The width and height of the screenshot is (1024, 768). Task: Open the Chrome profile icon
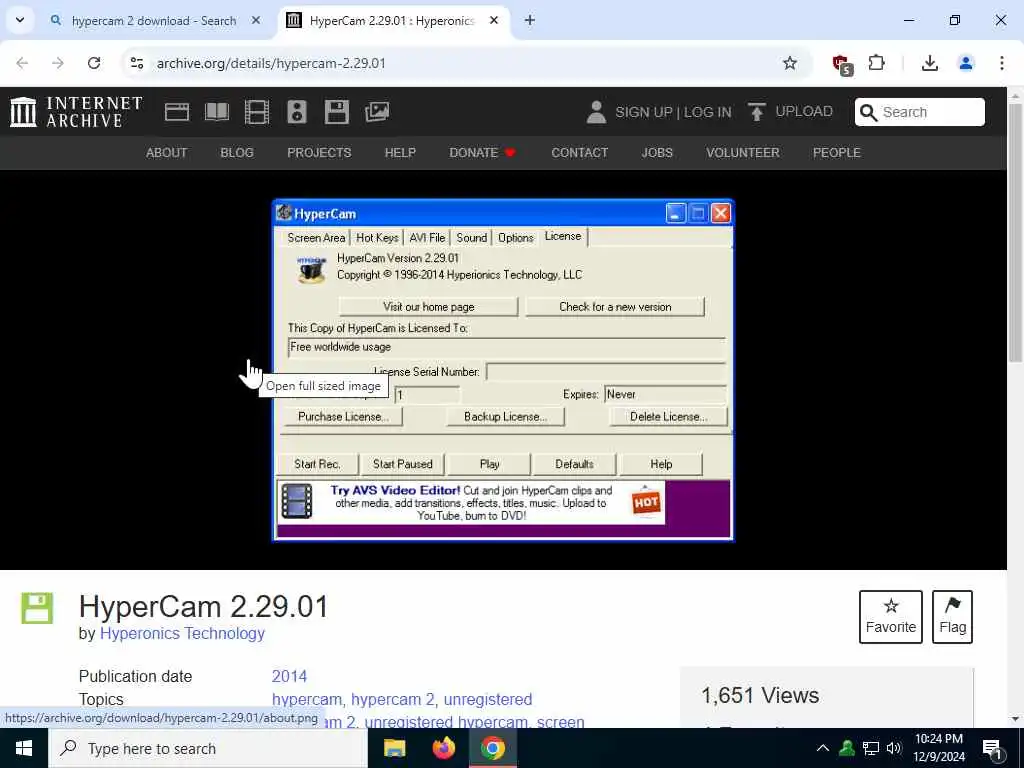tap(965, 63)
